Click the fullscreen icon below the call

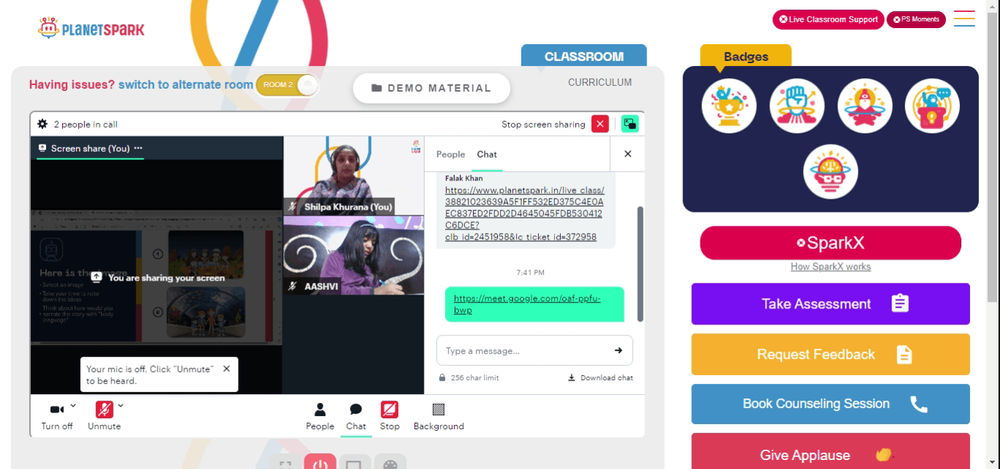pos(286,464)
